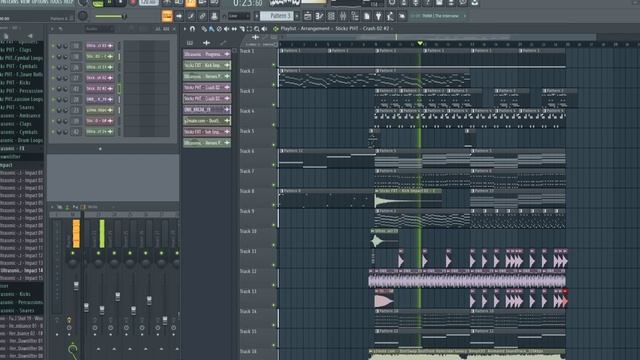Mute the master mixer track LED
This screenshot has width=640, height=360.
[x=73, y=253]
